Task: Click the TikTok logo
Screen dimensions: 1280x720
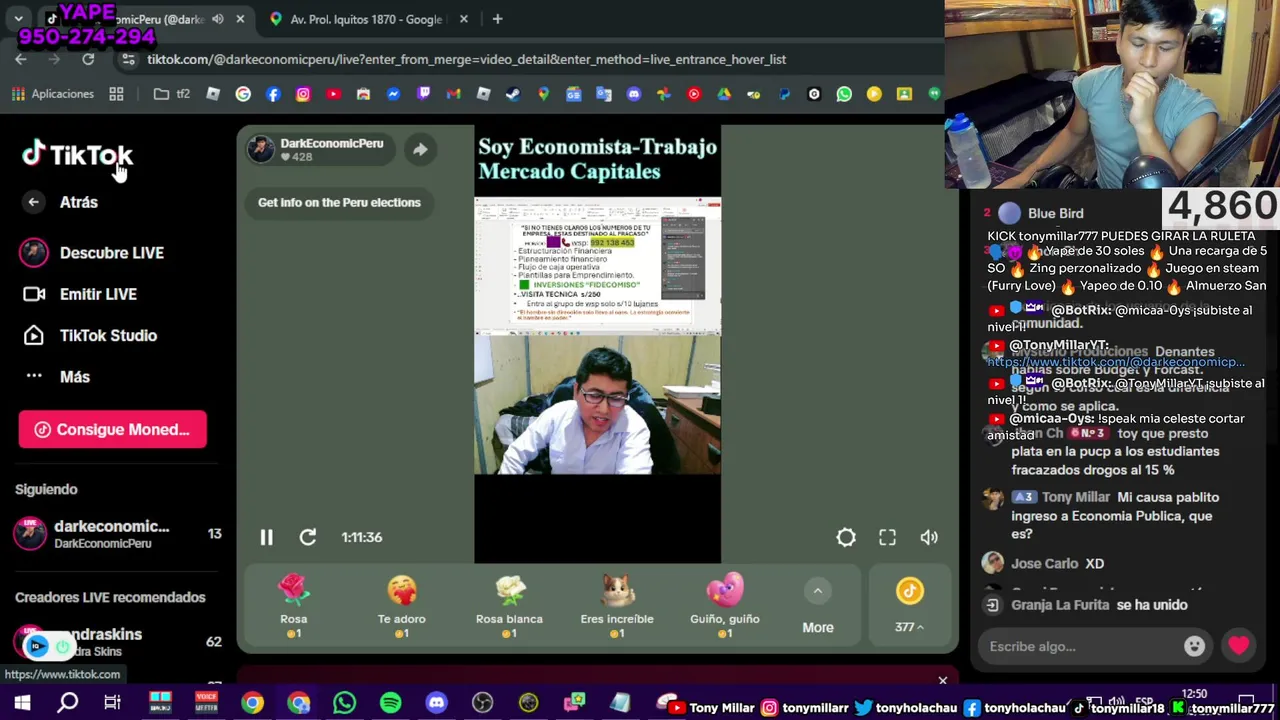Action: point(78,155)
